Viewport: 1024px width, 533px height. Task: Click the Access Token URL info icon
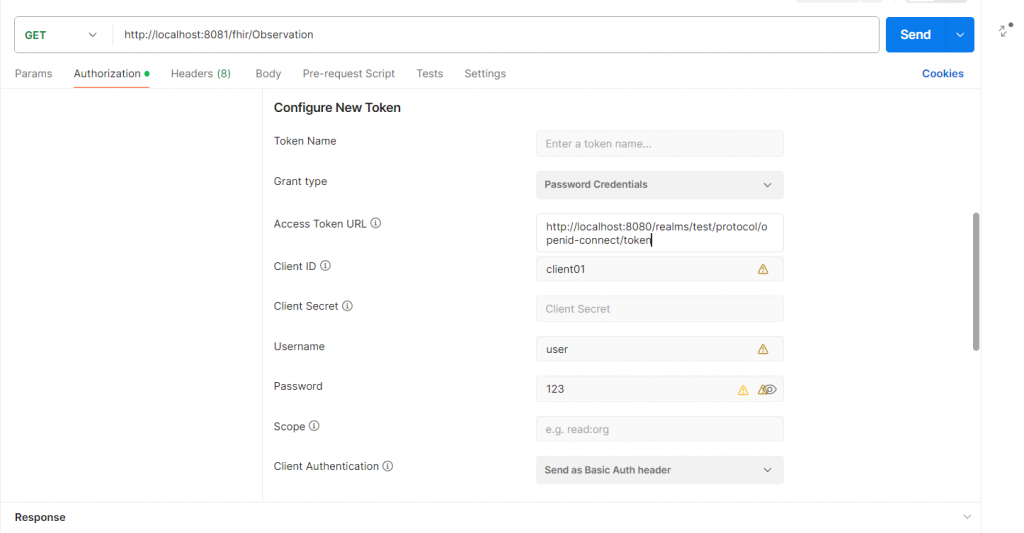pyautogui.click(x=376, y=224)
